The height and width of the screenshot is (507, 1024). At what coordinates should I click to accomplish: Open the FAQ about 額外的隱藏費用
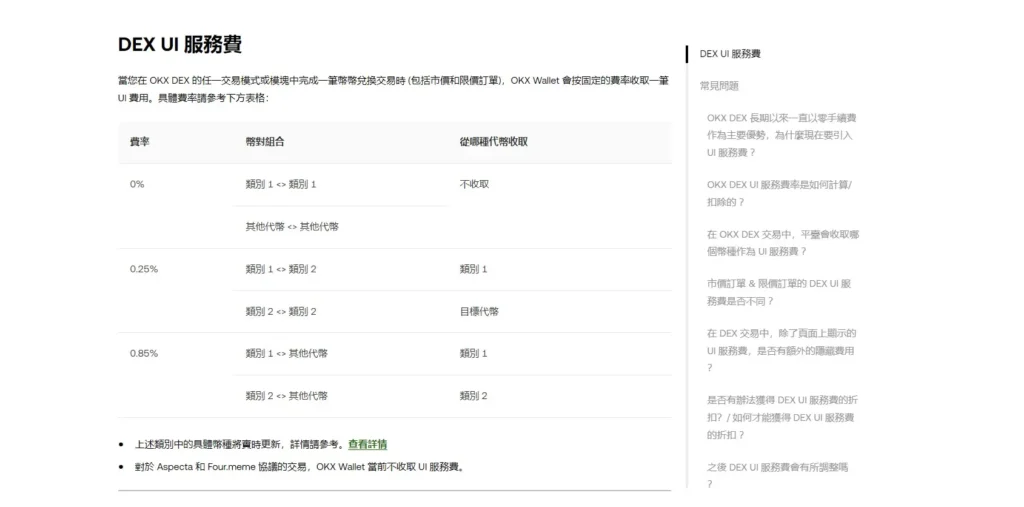[x=781, y=350]
